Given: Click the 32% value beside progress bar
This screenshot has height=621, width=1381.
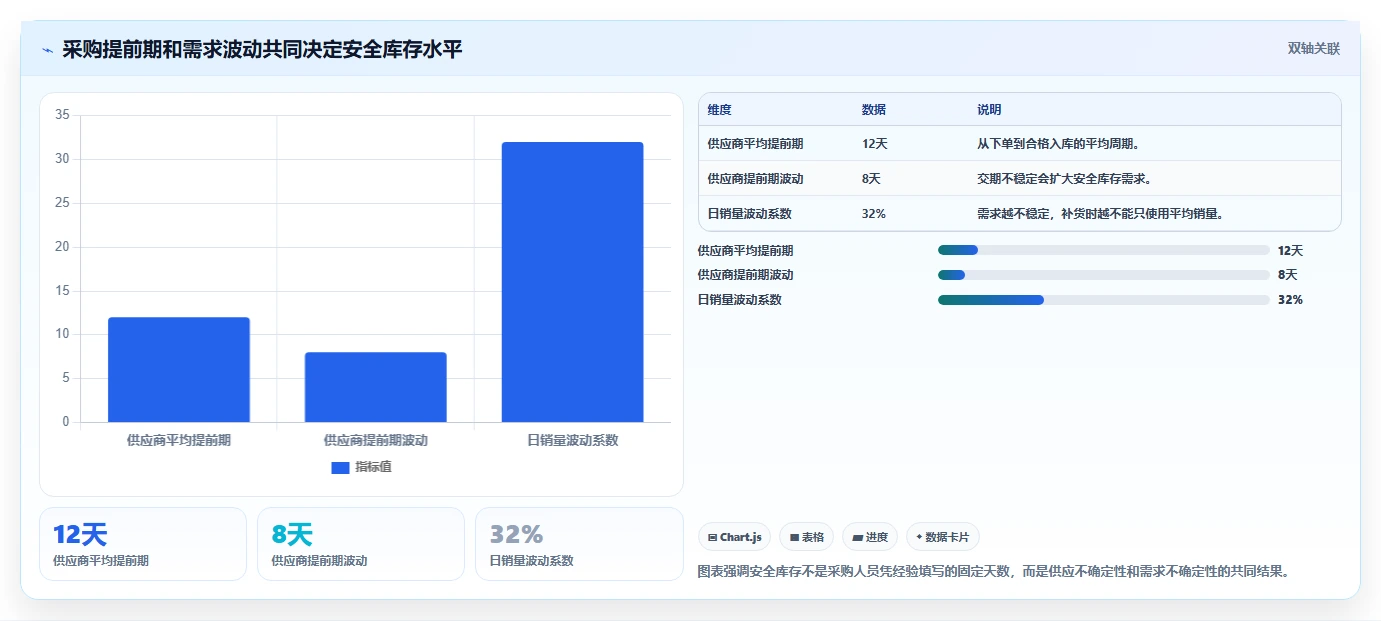Looking at the screenshot, I should click(x=1290, y=300).
